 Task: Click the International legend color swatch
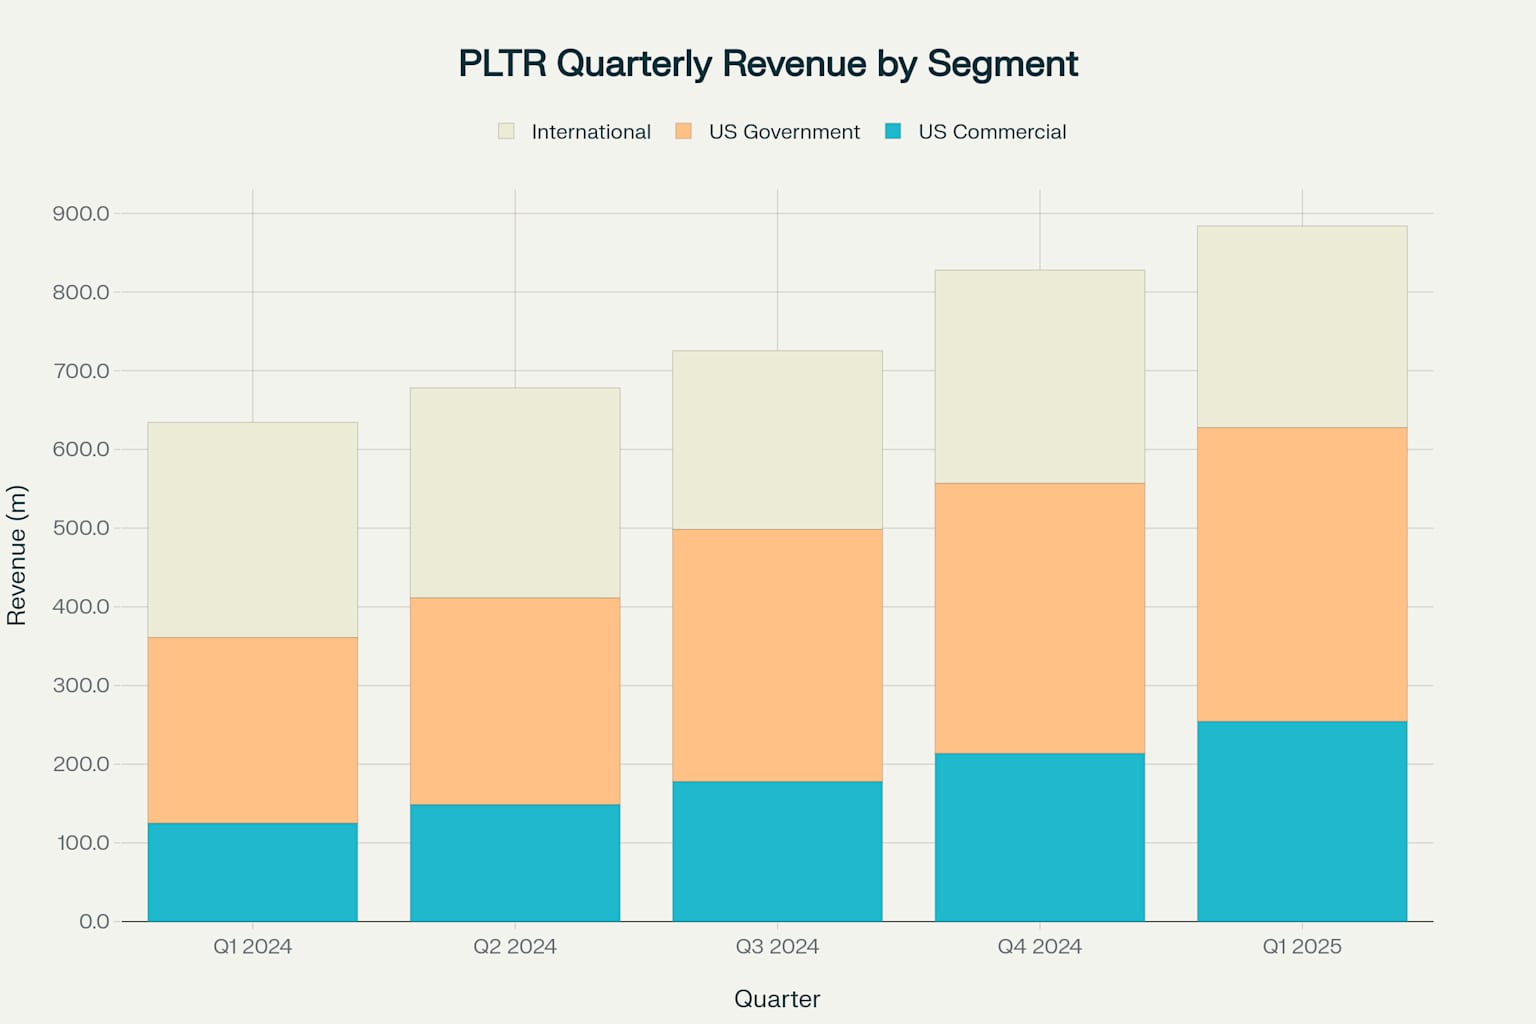point(506,131)
